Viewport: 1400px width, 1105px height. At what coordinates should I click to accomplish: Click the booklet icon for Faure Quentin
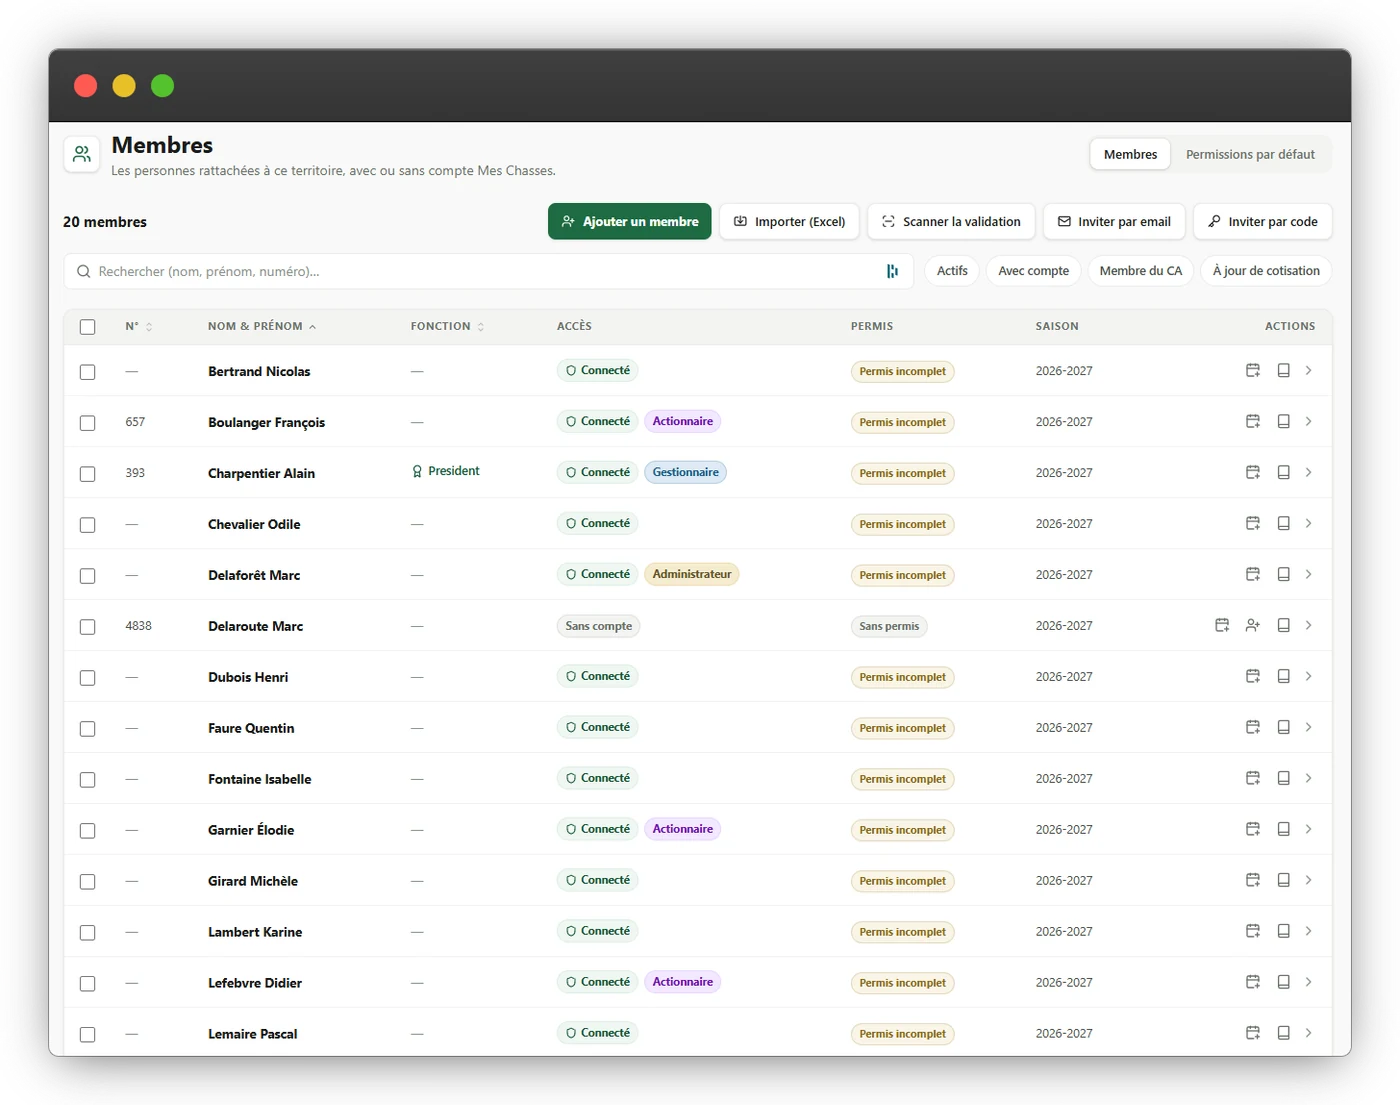[1283, 728]
